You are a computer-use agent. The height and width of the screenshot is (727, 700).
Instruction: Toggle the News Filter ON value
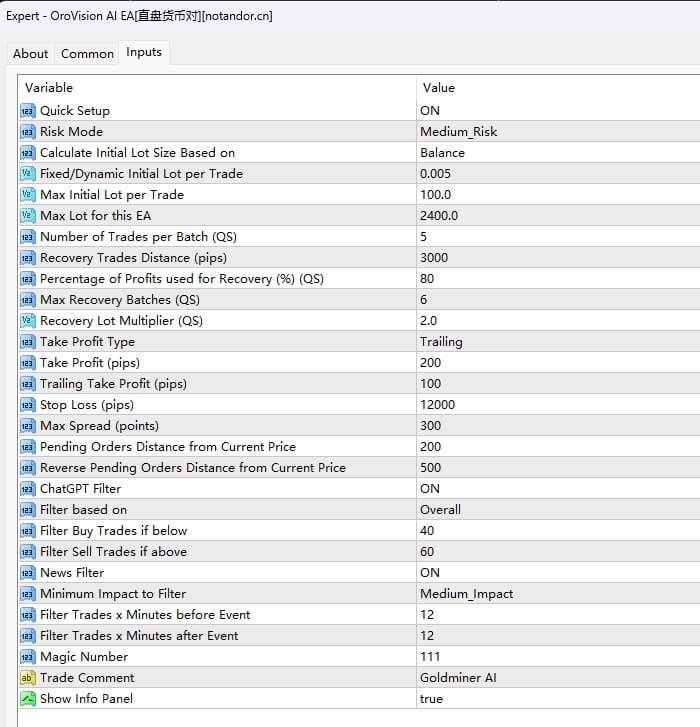[x=430, y=573]
